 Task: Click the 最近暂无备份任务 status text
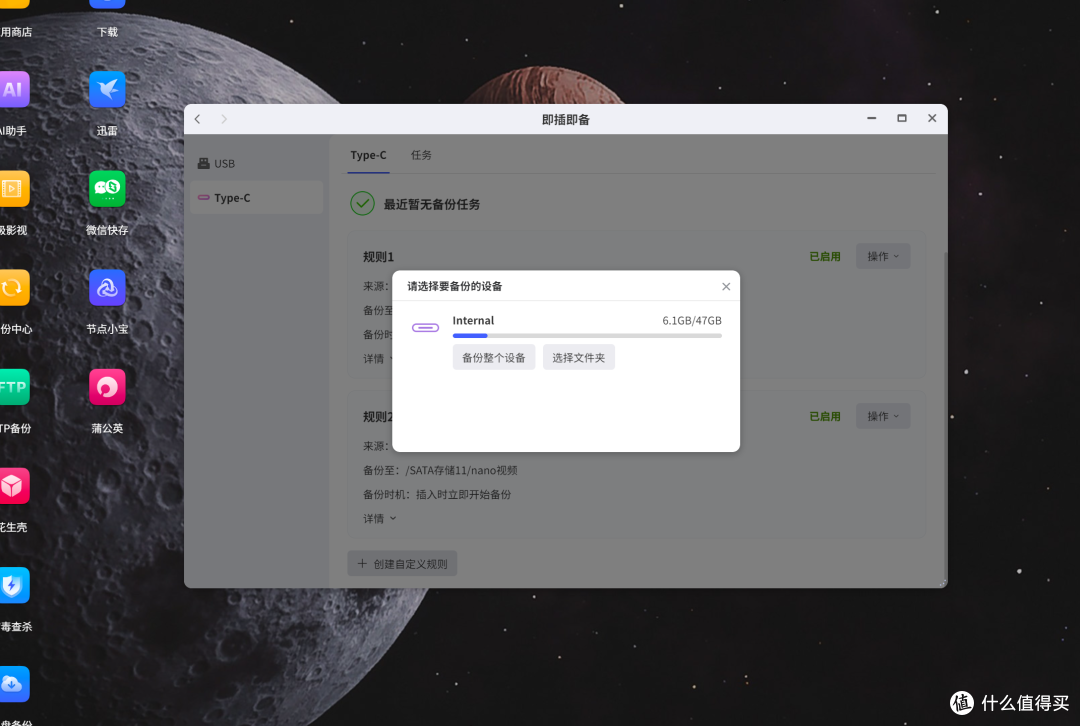[431, 205]
